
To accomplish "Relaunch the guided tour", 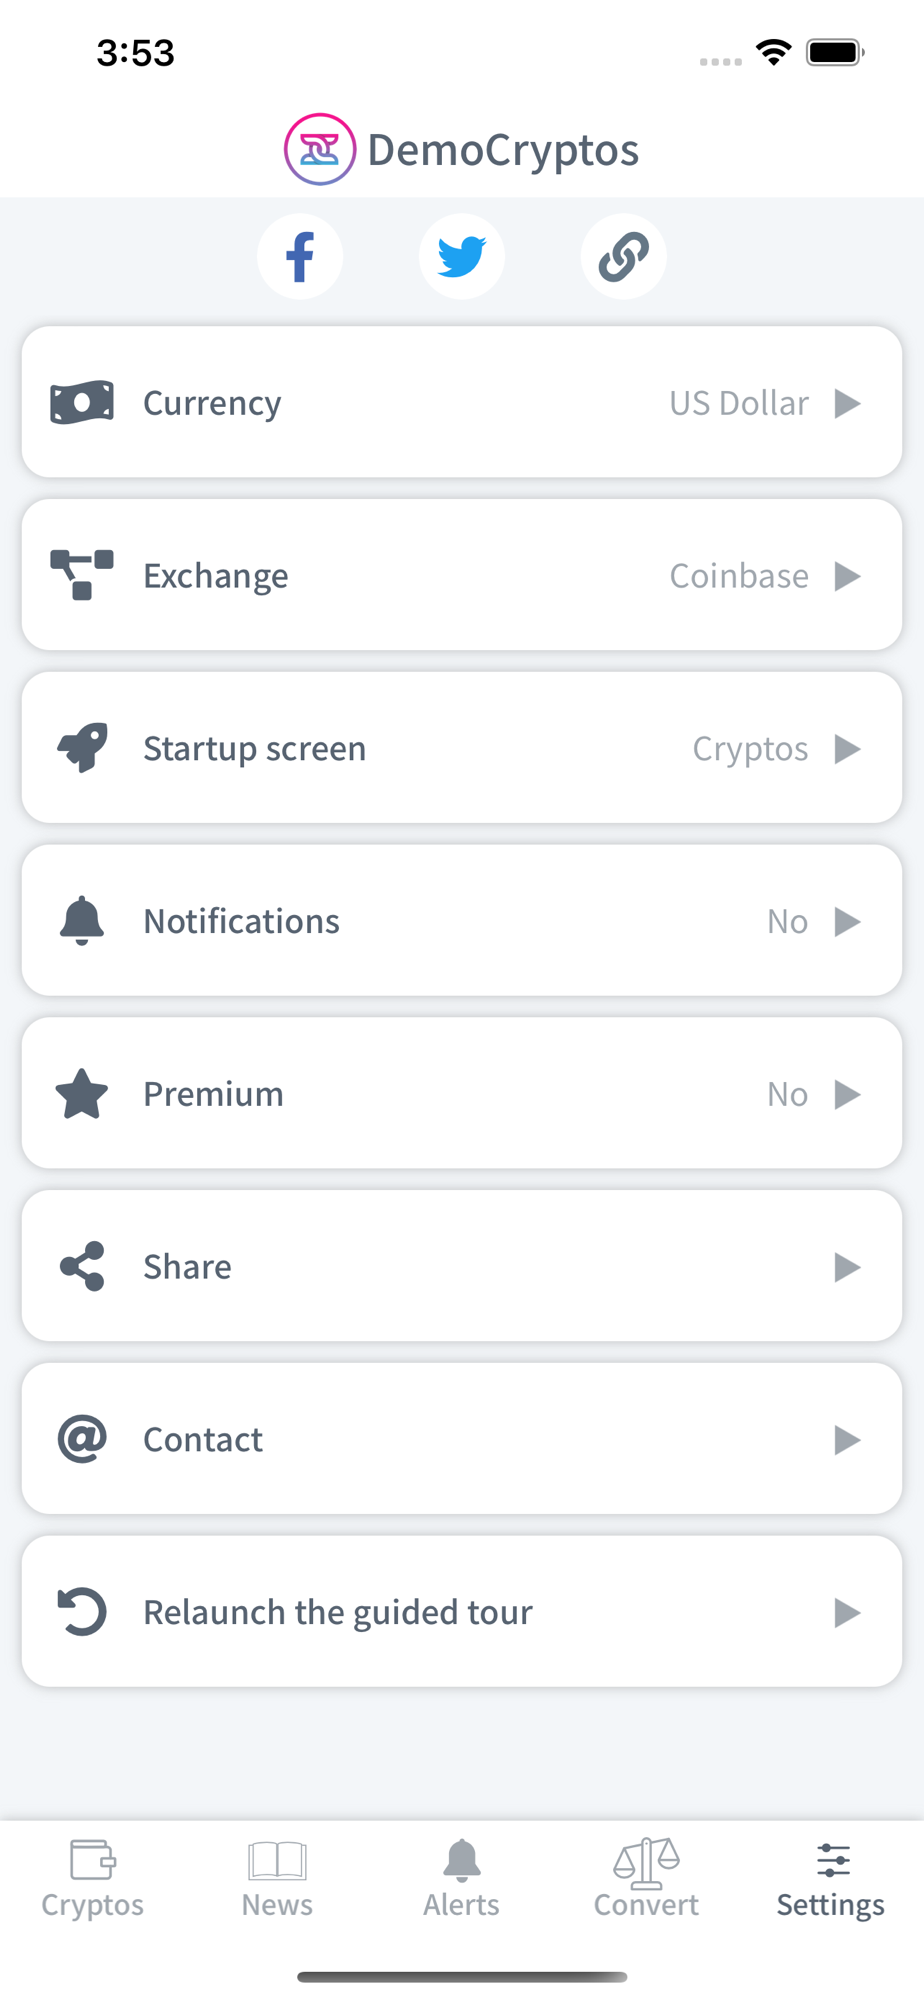I will tap(462, 1612).
